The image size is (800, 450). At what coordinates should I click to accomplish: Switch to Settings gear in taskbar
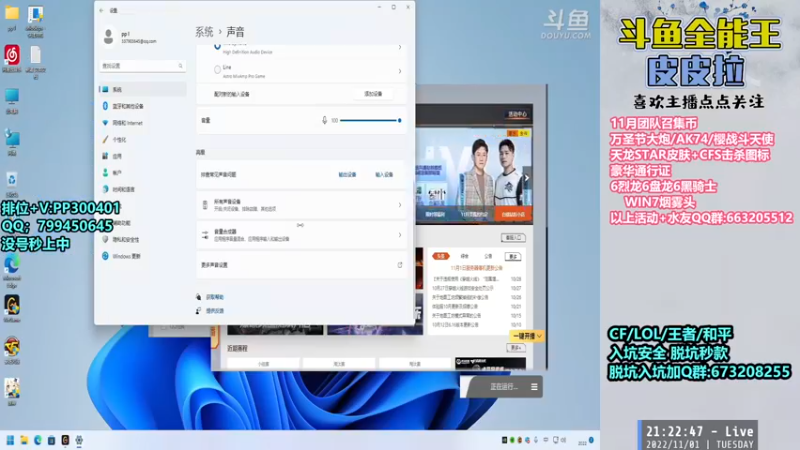click(79, 440)
